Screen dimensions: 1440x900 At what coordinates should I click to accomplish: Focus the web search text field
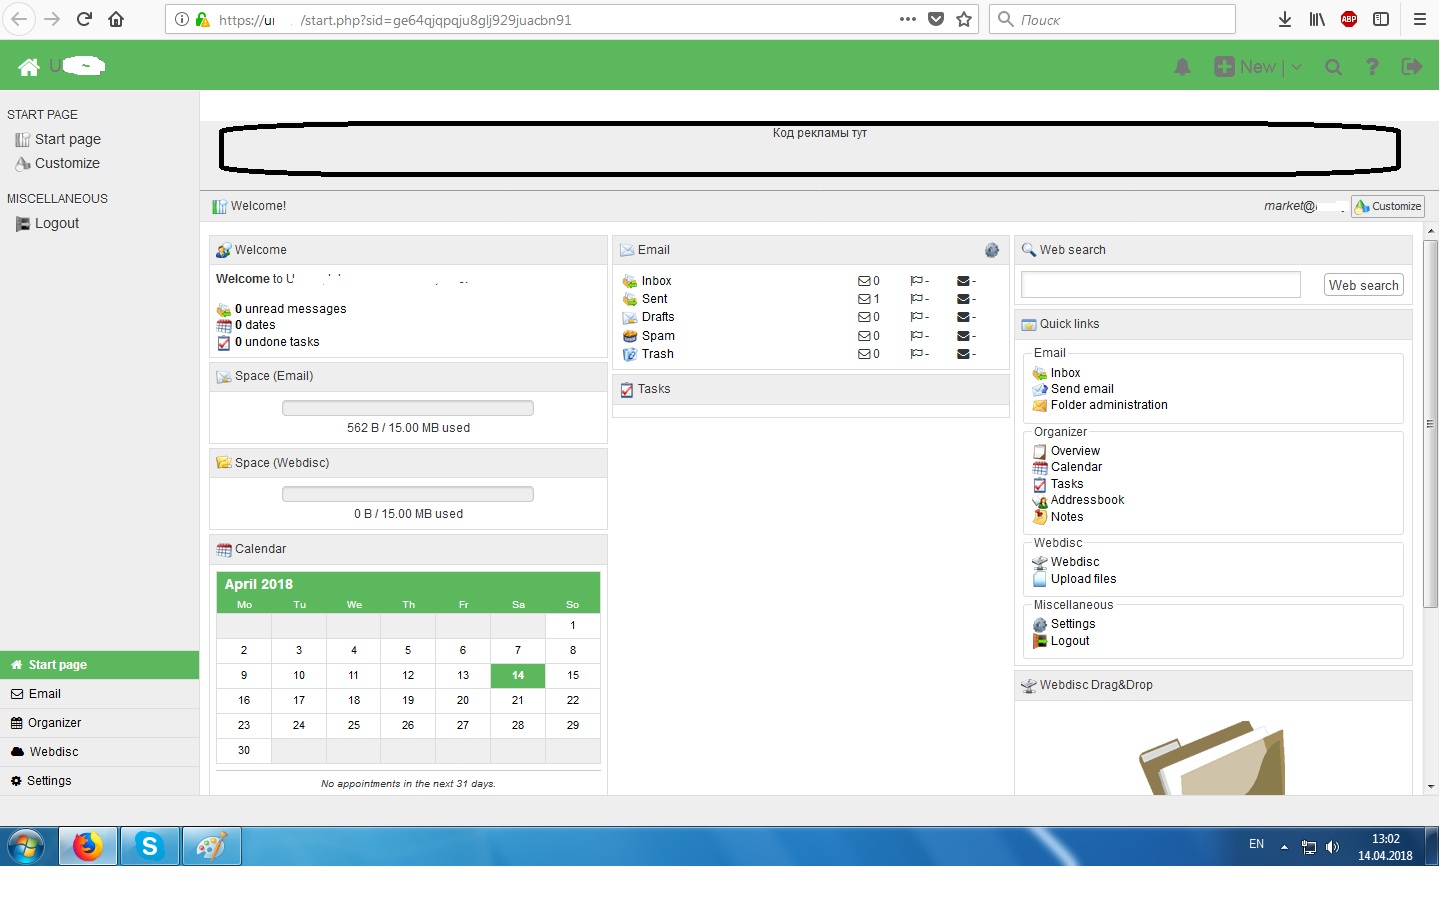point(1161,285)
